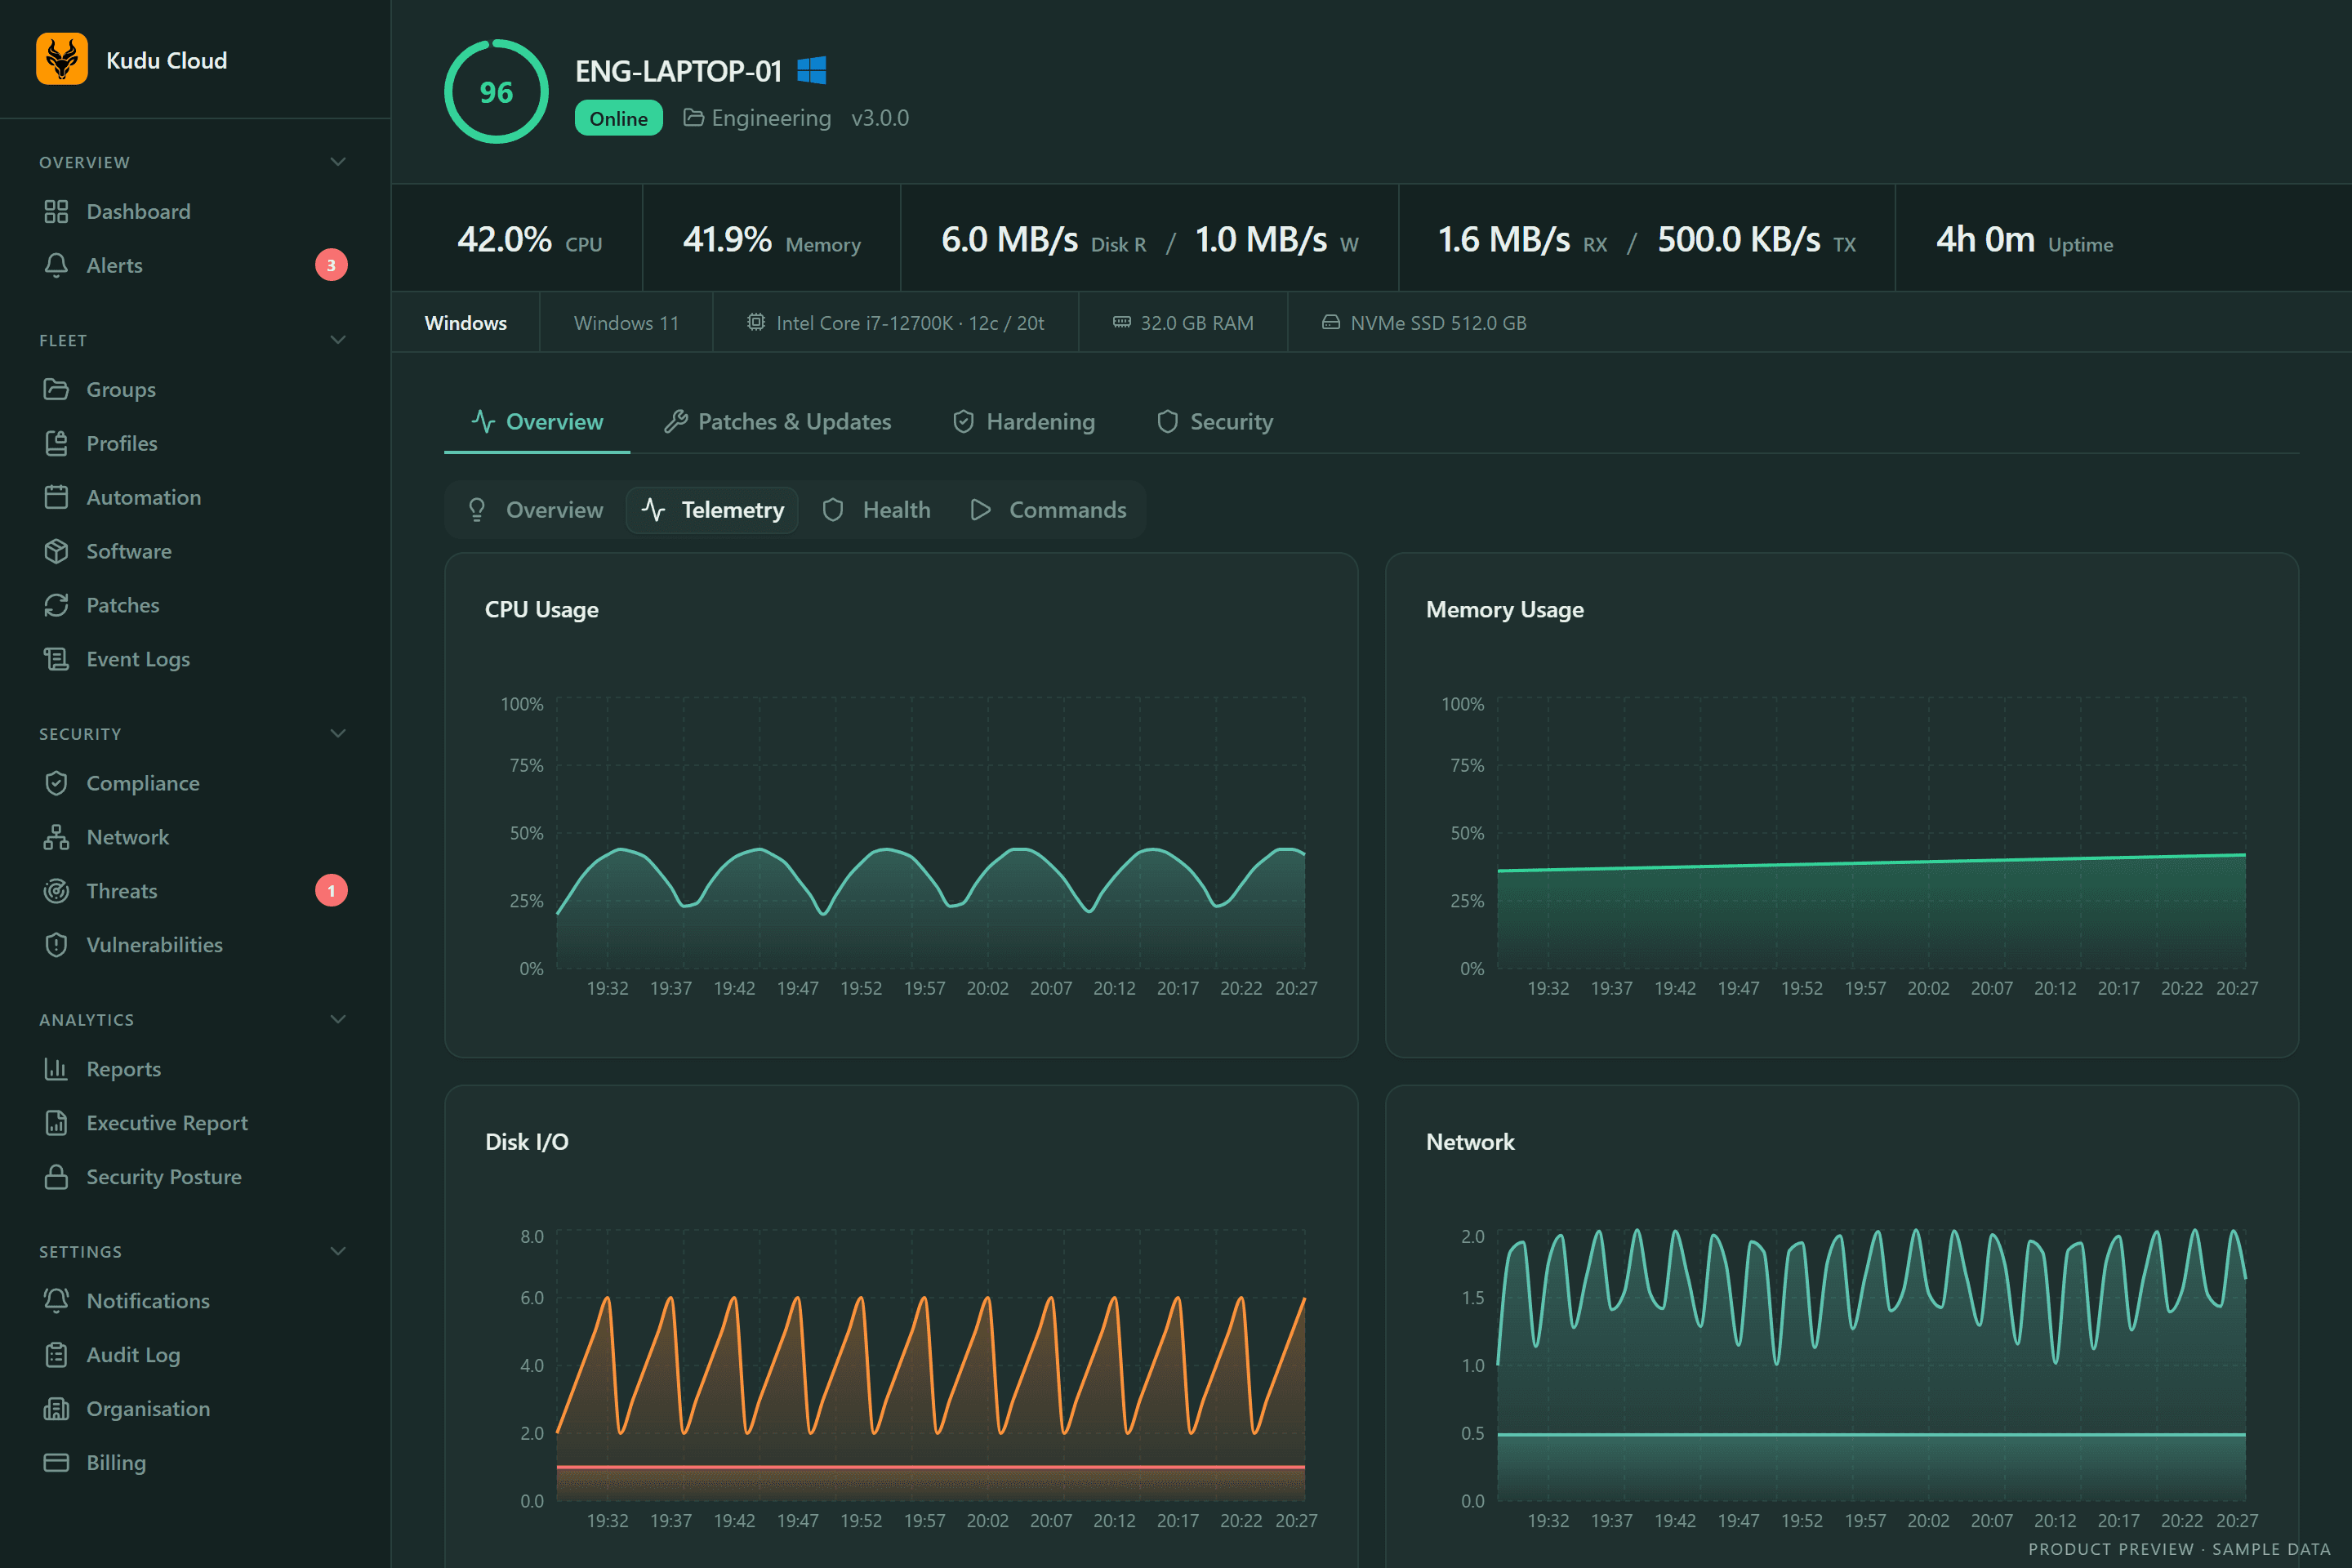The image size is (2352, 1568).
Task: Click the Alerts badge showing 3
Action: (x=331, y=265)
